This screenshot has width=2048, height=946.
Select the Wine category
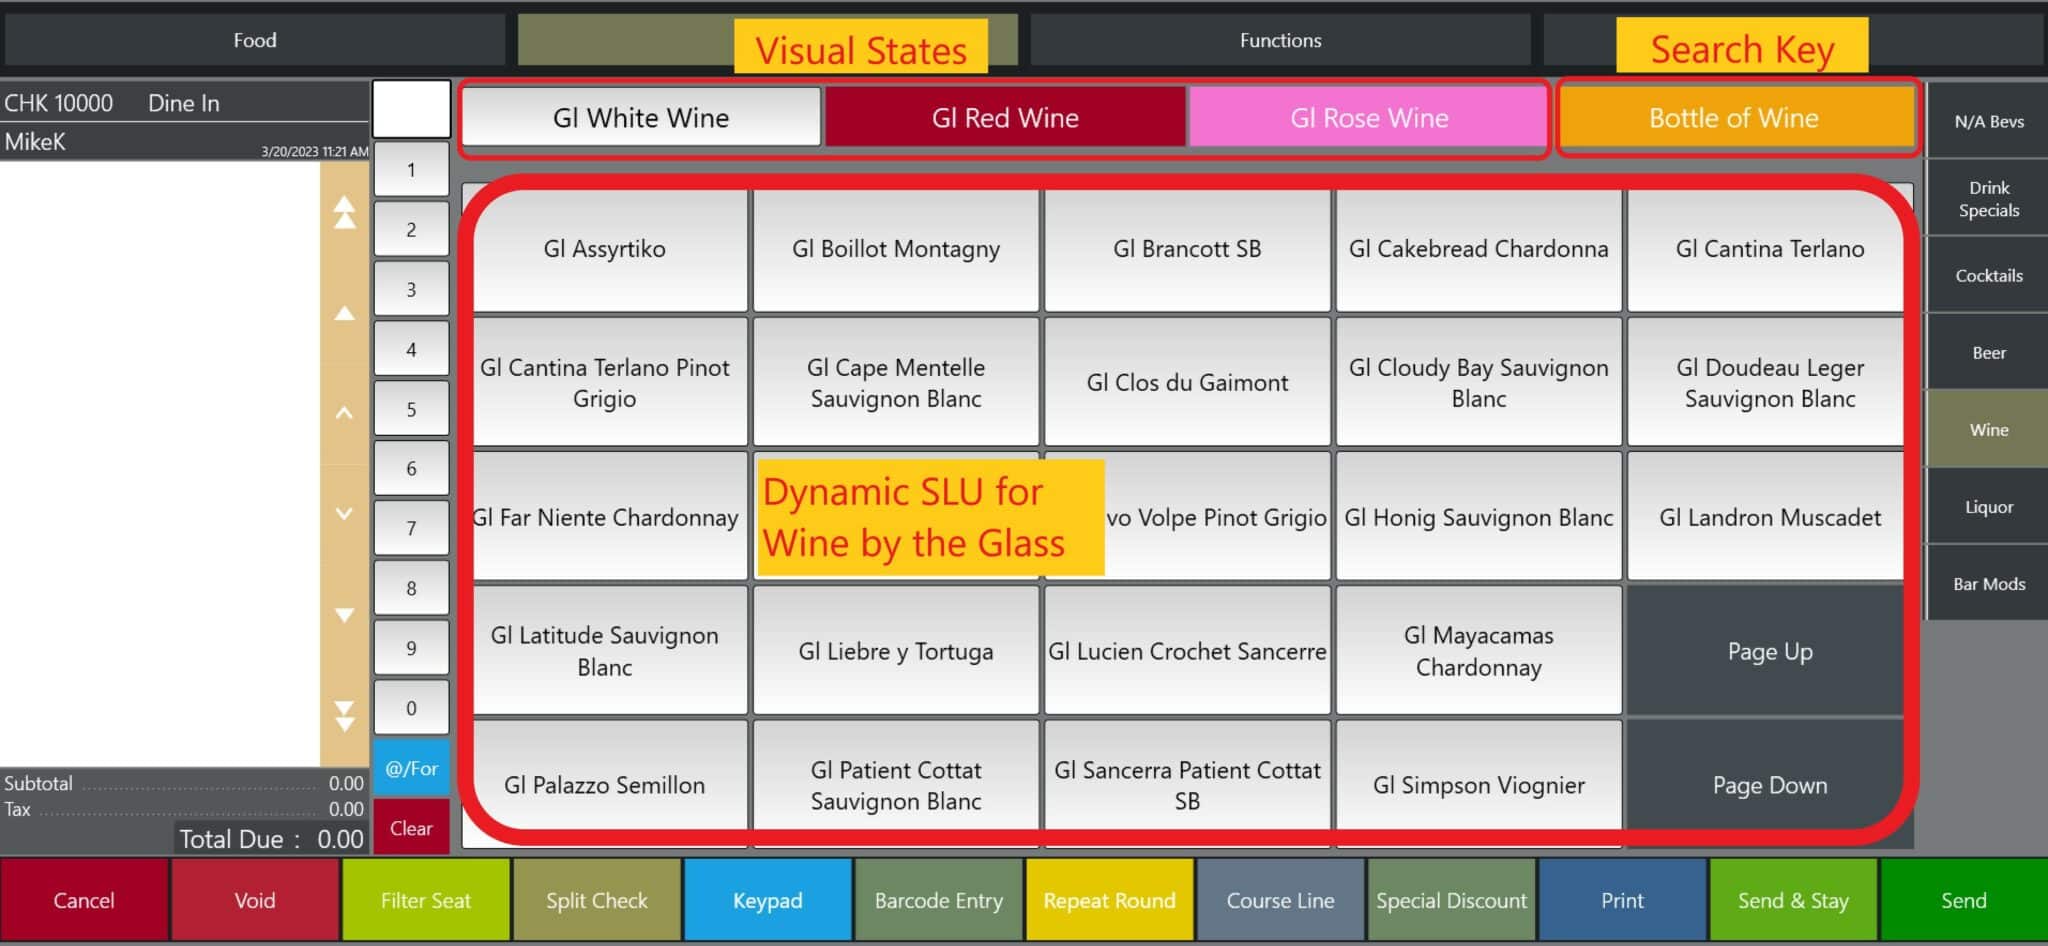coord(1988,429)
